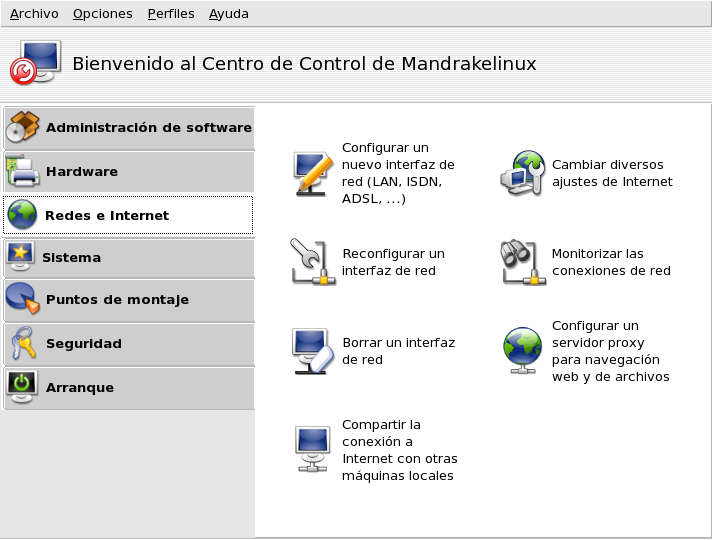Click the globe and wrench Internet settings icon
Image resolution: width=712 pixels, height=540 pixels.
[523, 173]
